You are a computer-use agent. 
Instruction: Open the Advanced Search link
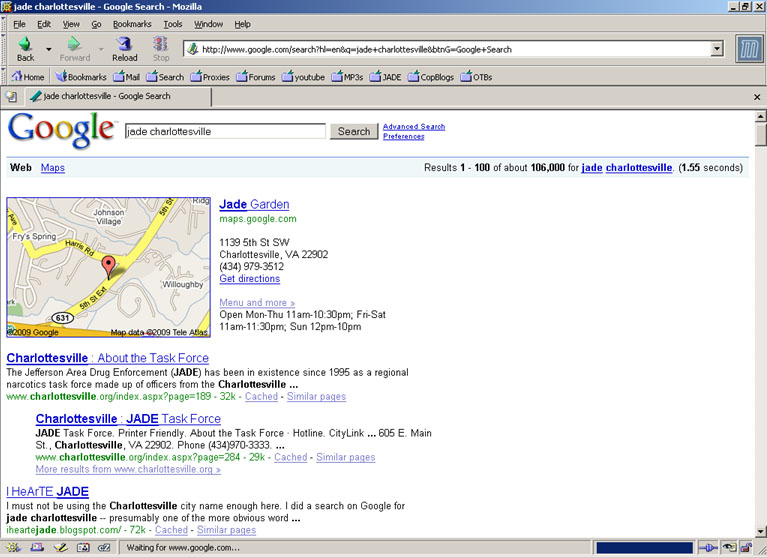click(x=414, y=126)
